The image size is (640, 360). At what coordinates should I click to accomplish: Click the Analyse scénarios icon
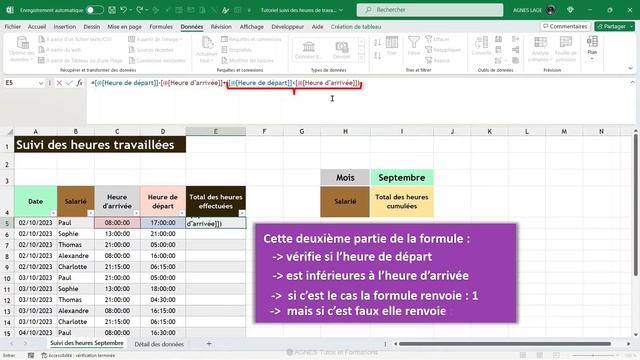[540, 42]
